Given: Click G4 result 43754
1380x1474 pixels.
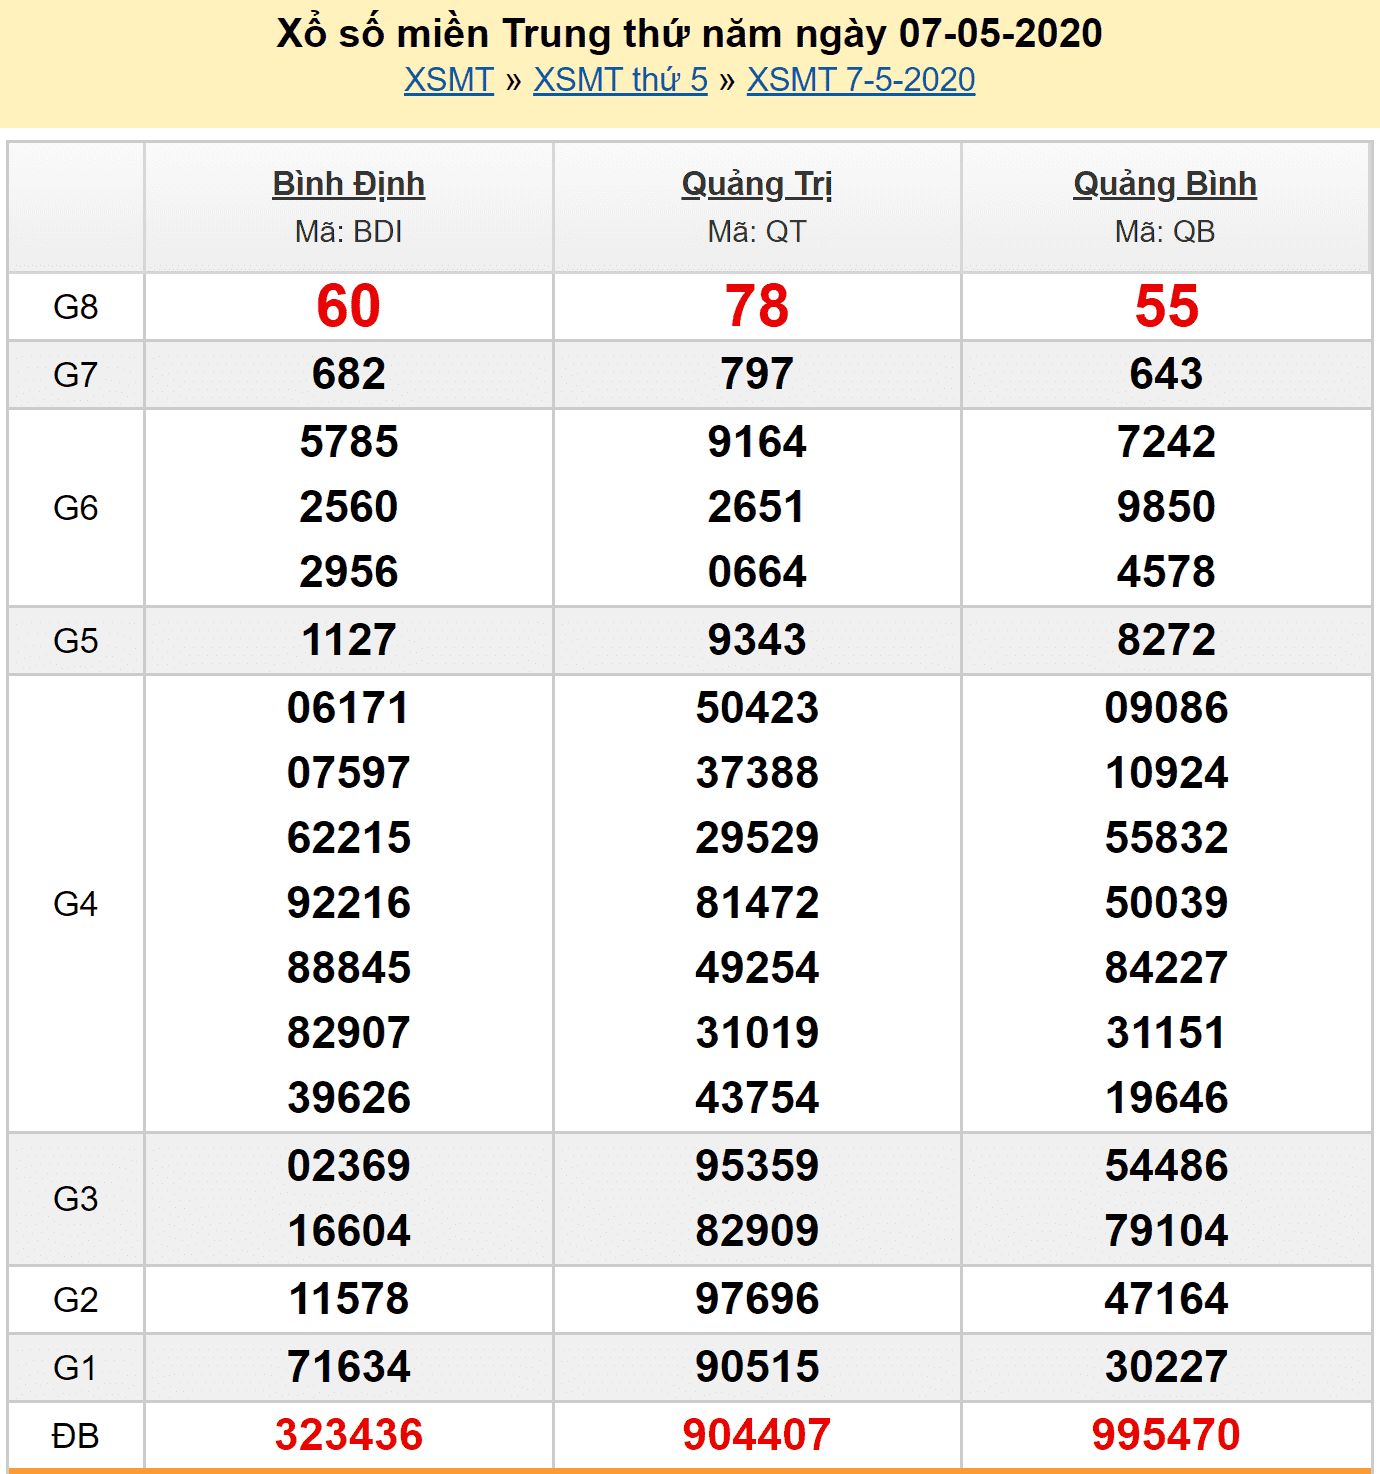Looking at the screenshot, I should (757, 1098).
